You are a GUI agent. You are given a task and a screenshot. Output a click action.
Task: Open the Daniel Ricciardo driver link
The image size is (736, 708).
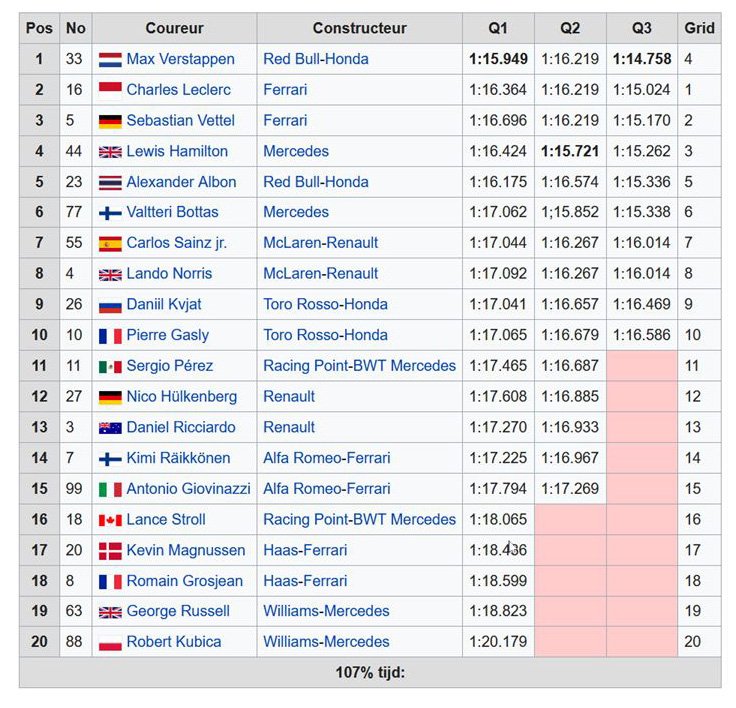(181, 427)
